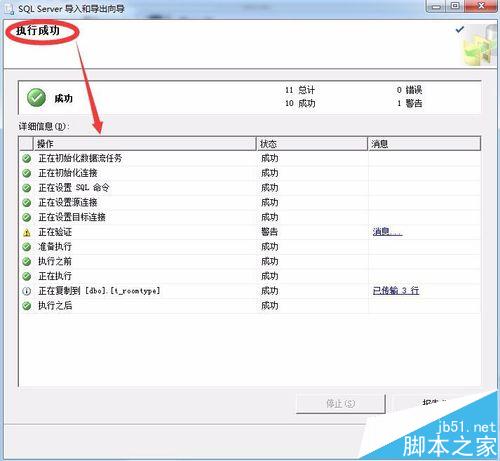The width and height of the screenshot is (500, 461).
Task: Click the 执行成功 page heading
Action: [x=38, y=31]
